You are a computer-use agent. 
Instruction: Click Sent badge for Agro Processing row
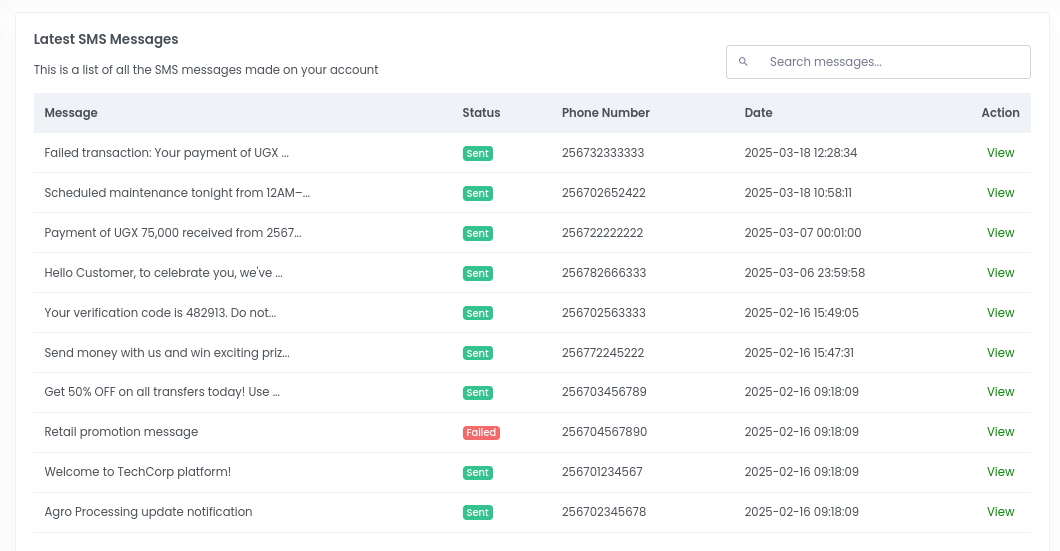pos(477,512)
